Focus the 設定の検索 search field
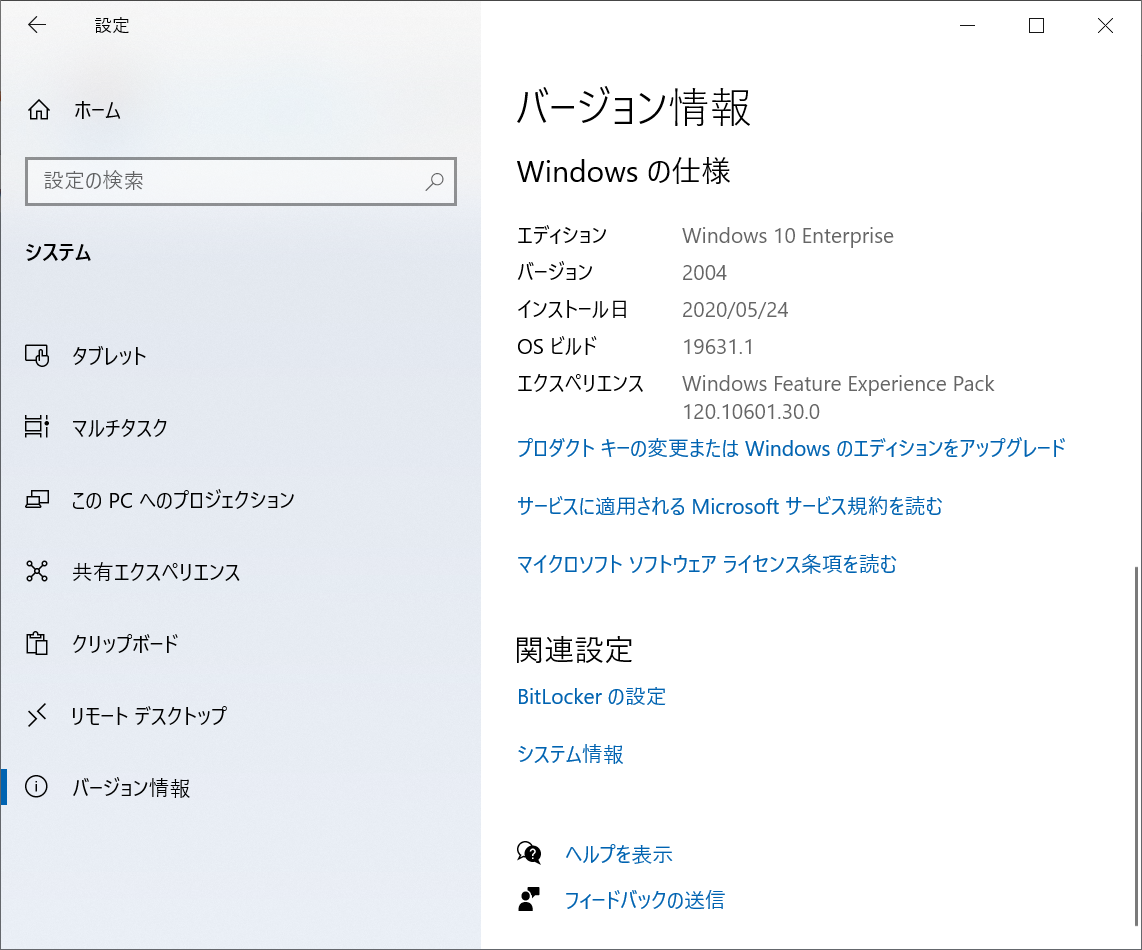 coord(241,181)
